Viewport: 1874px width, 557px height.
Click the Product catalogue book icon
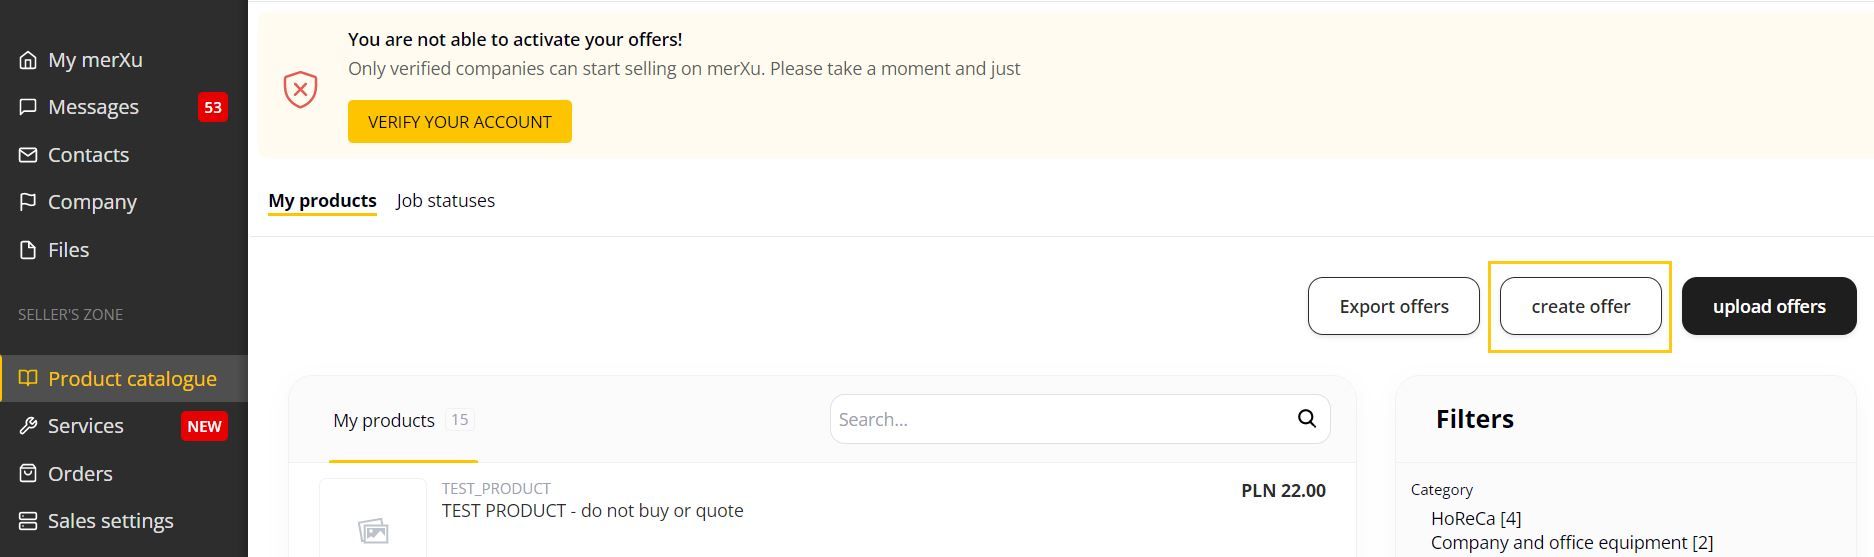pos(28,379)
